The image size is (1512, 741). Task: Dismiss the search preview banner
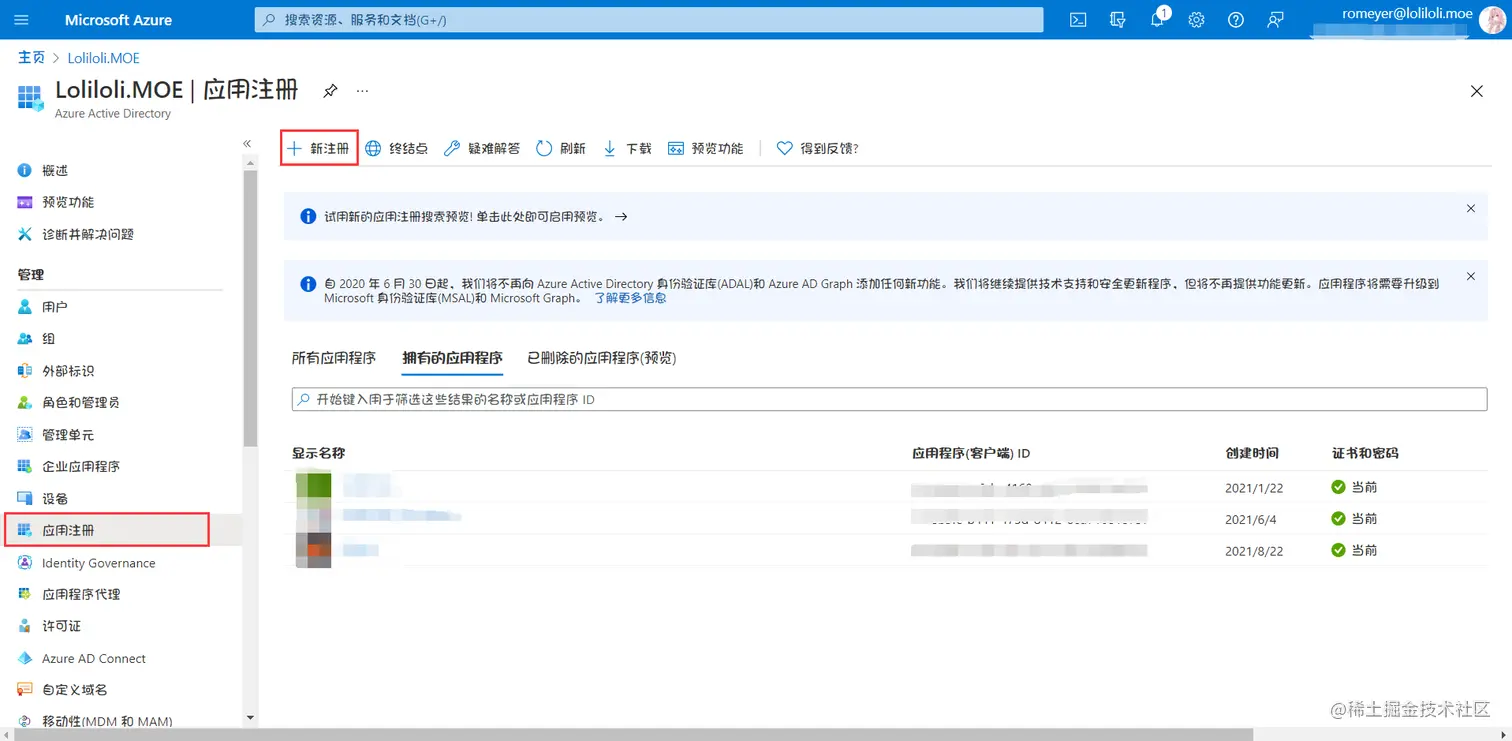point(1470,209)
